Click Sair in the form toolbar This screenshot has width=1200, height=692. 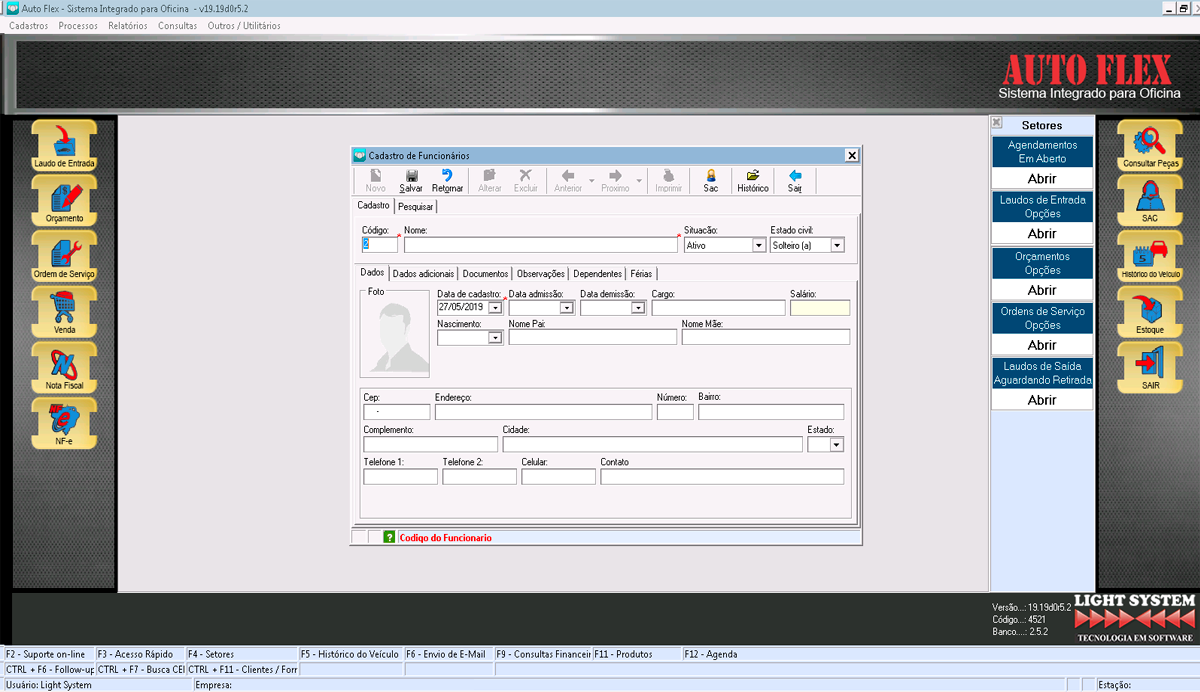[795, 181]
